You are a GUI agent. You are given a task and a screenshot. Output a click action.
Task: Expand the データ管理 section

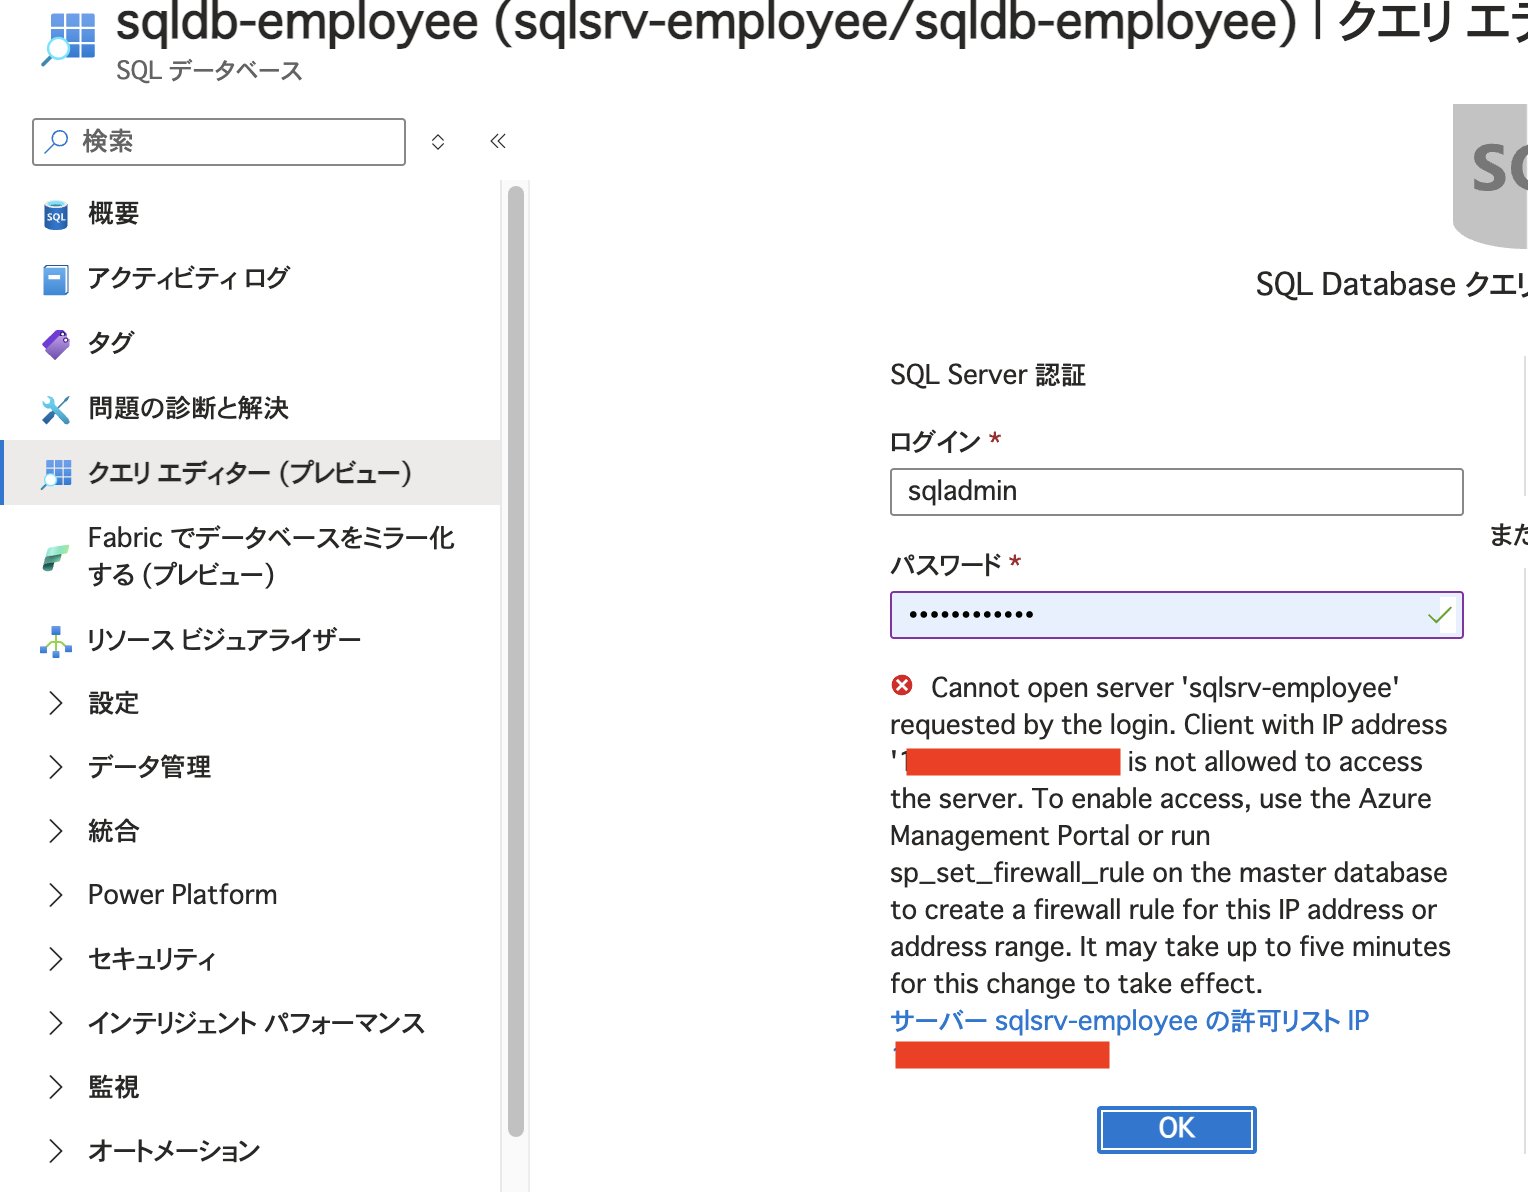coord(148,767)
